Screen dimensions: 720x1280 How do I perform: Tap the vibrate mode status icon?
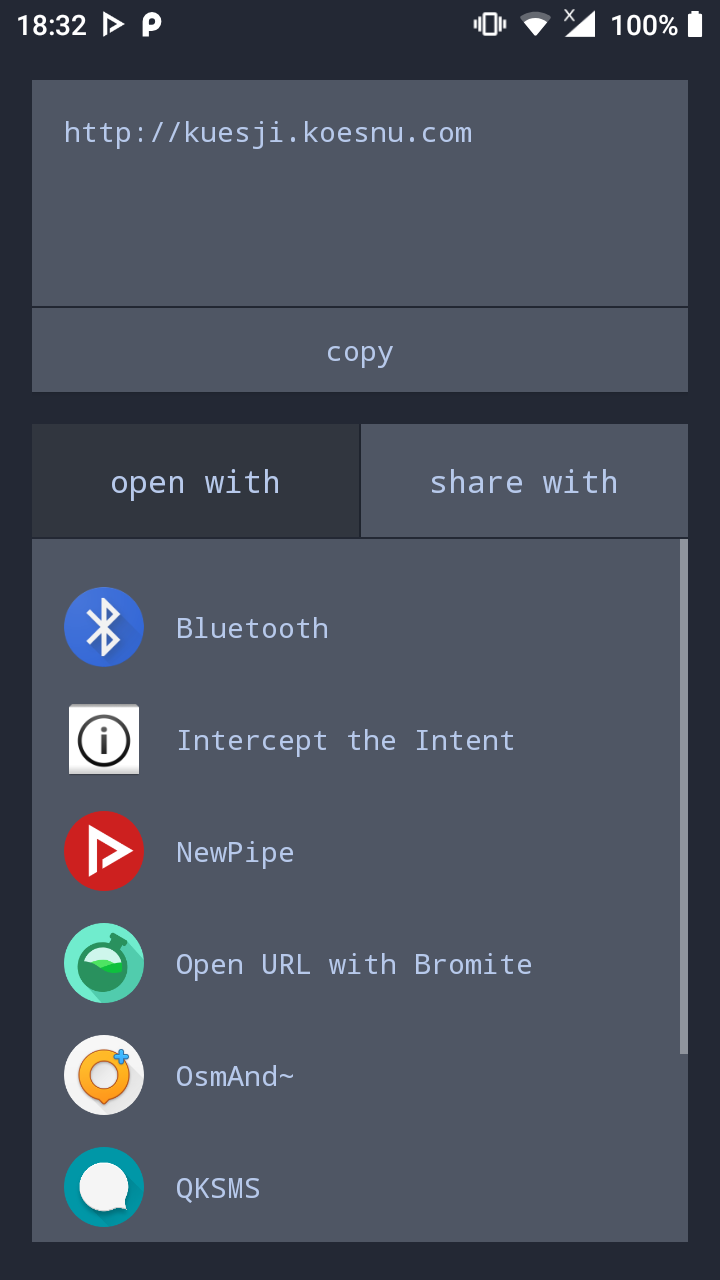click(490, 25)
